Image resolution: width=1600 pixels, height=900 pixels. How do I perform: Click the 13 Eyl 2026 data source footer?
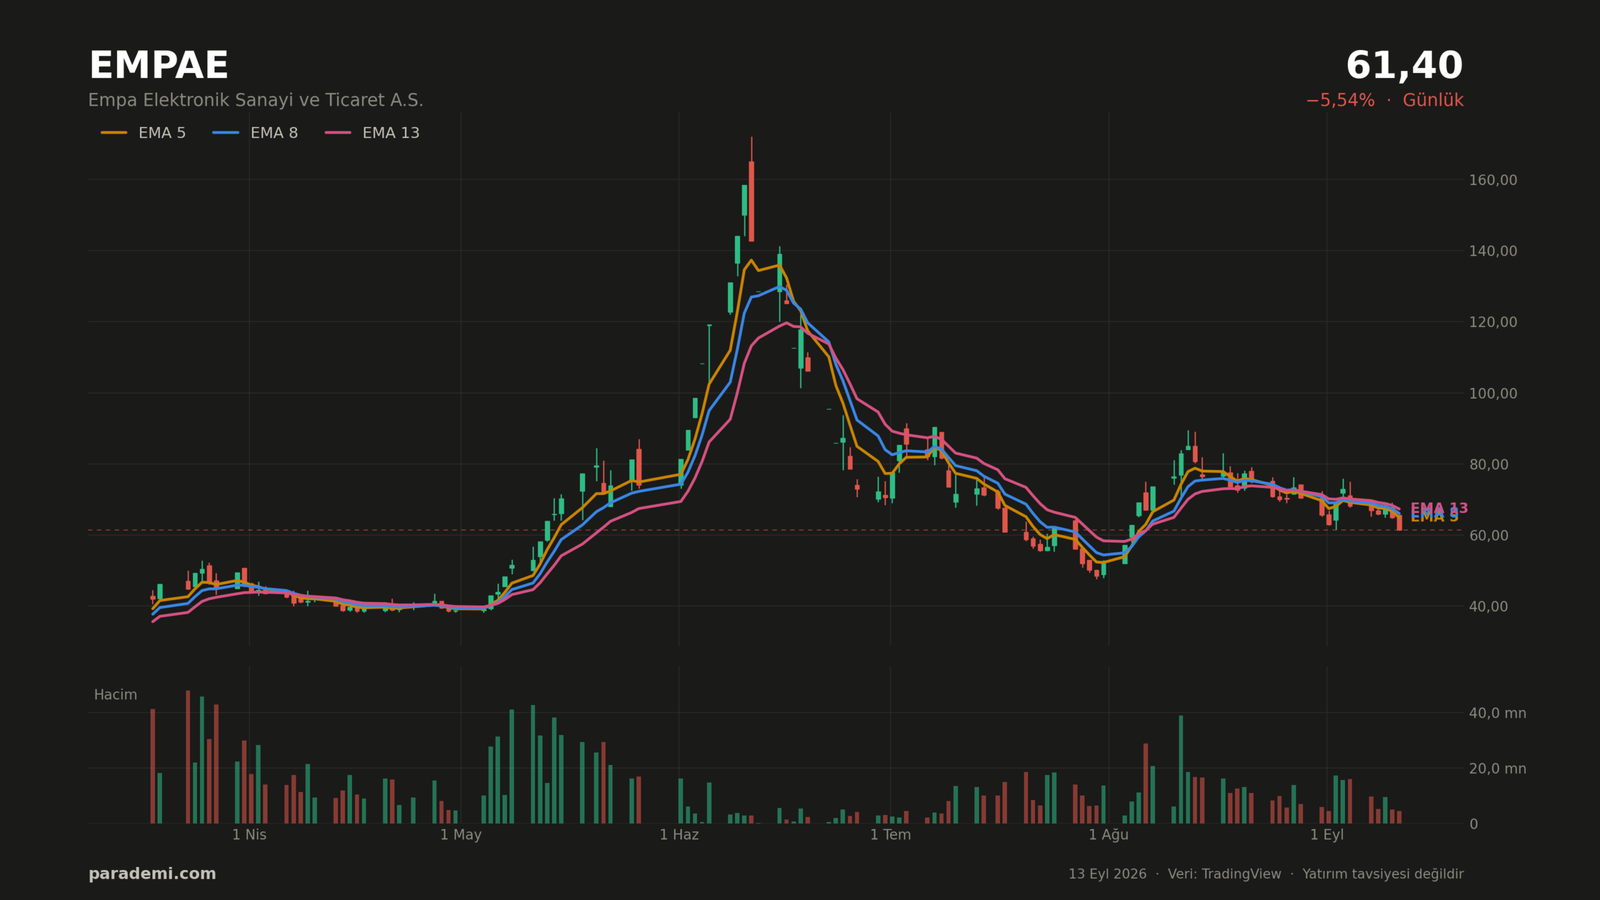(1265, 874)
